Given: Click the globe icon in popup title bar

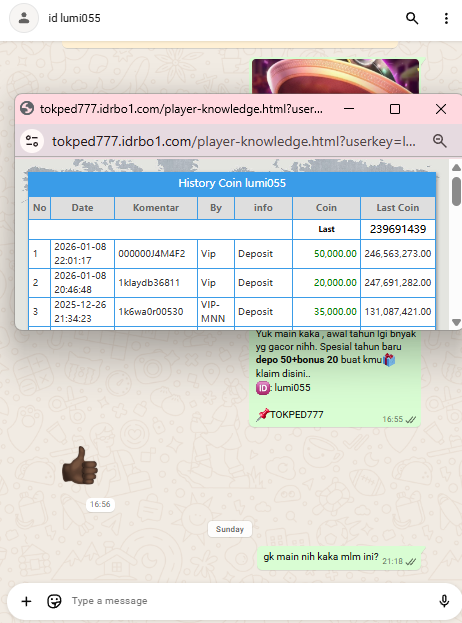Looking at the screenshot, I should tap(27, 108).
